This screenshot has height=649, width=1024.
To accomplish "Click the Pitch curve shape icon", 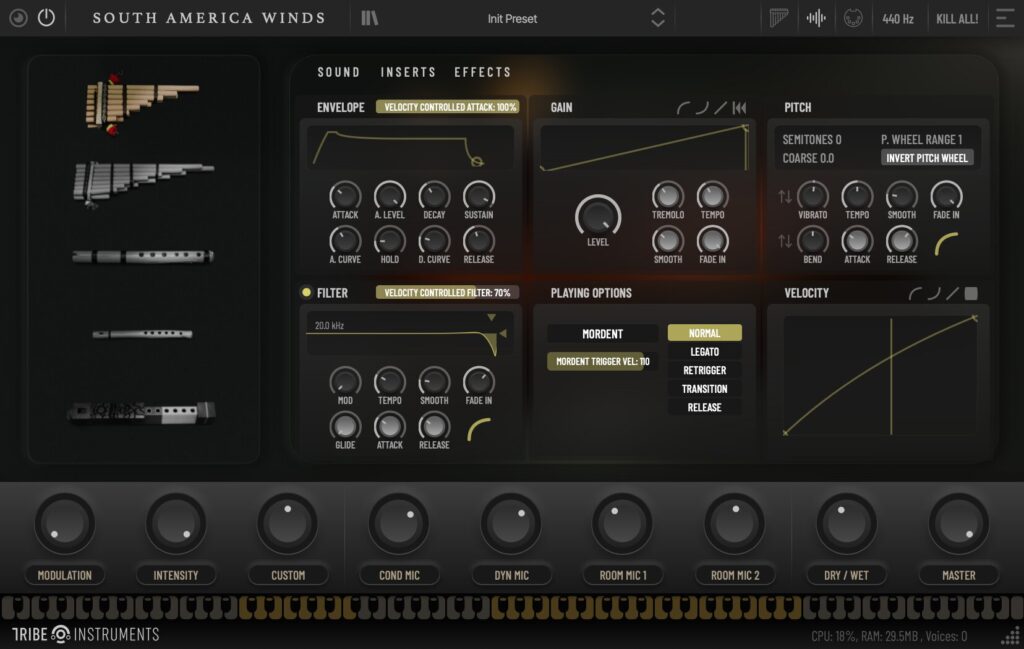I will [946, 244].
